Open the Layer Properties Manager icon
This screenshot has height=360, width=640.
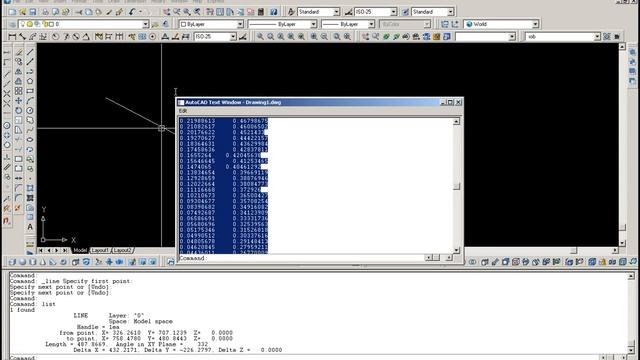coord(12,24)
